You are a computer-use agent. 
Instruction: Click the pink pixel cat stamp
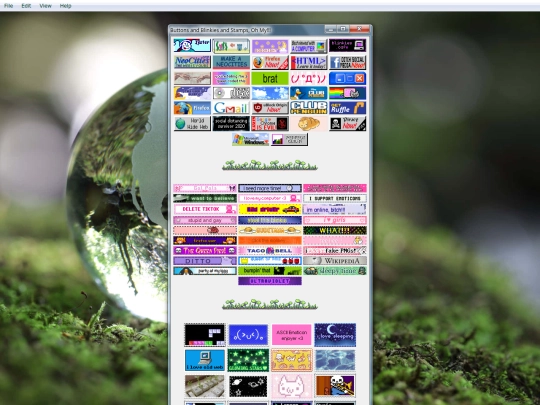292,386
